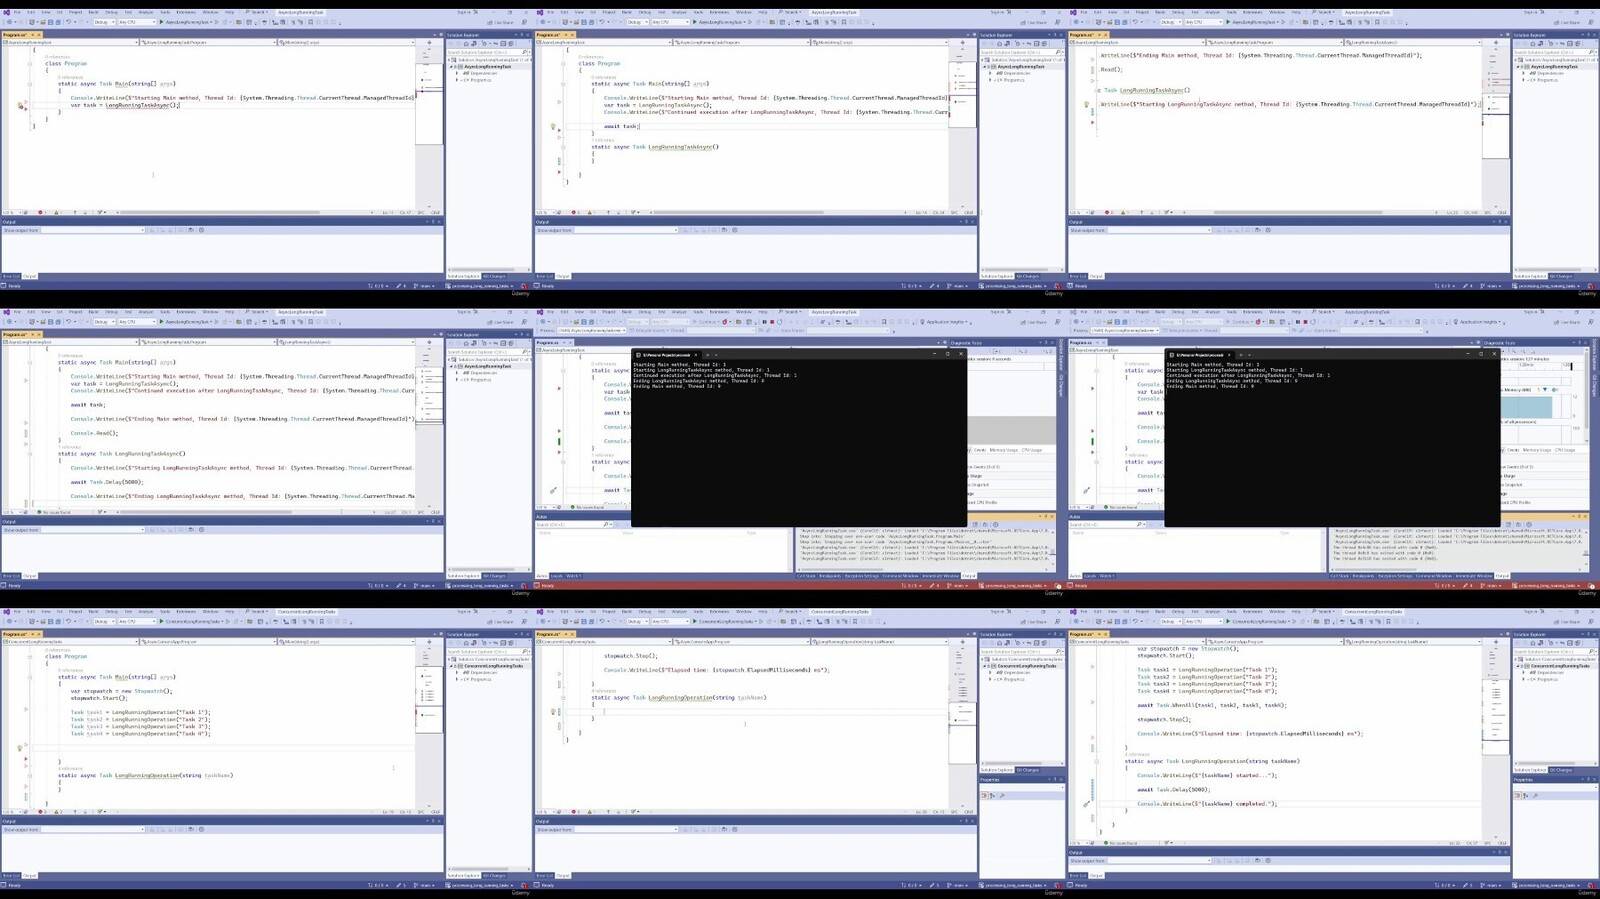Click Undo icon in top-middle frame toolbar
The width and height of the screenshot is (1600, 899).
(602, 22)
